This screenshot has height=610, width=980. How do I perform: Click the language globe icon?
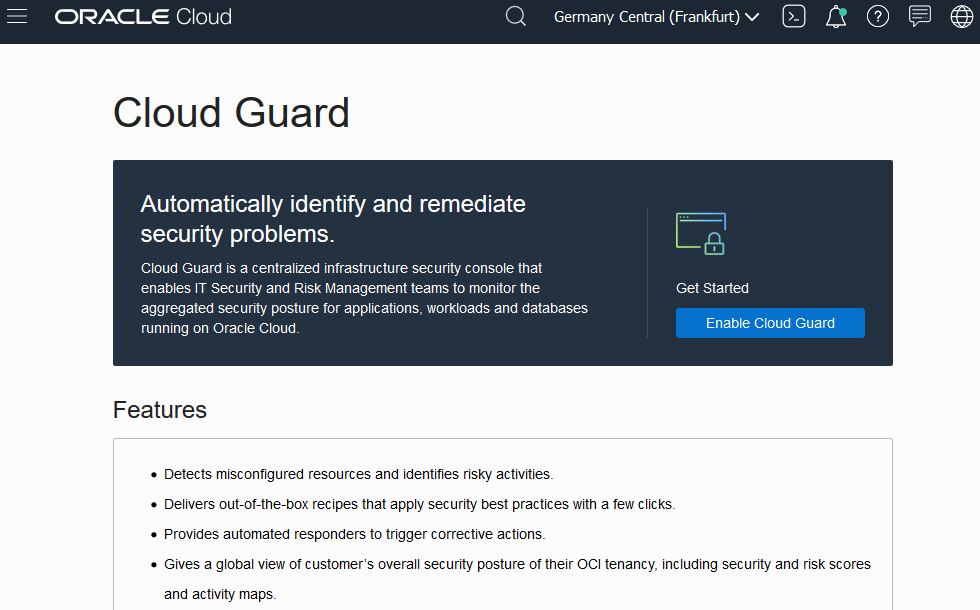[x=961, y=16]
